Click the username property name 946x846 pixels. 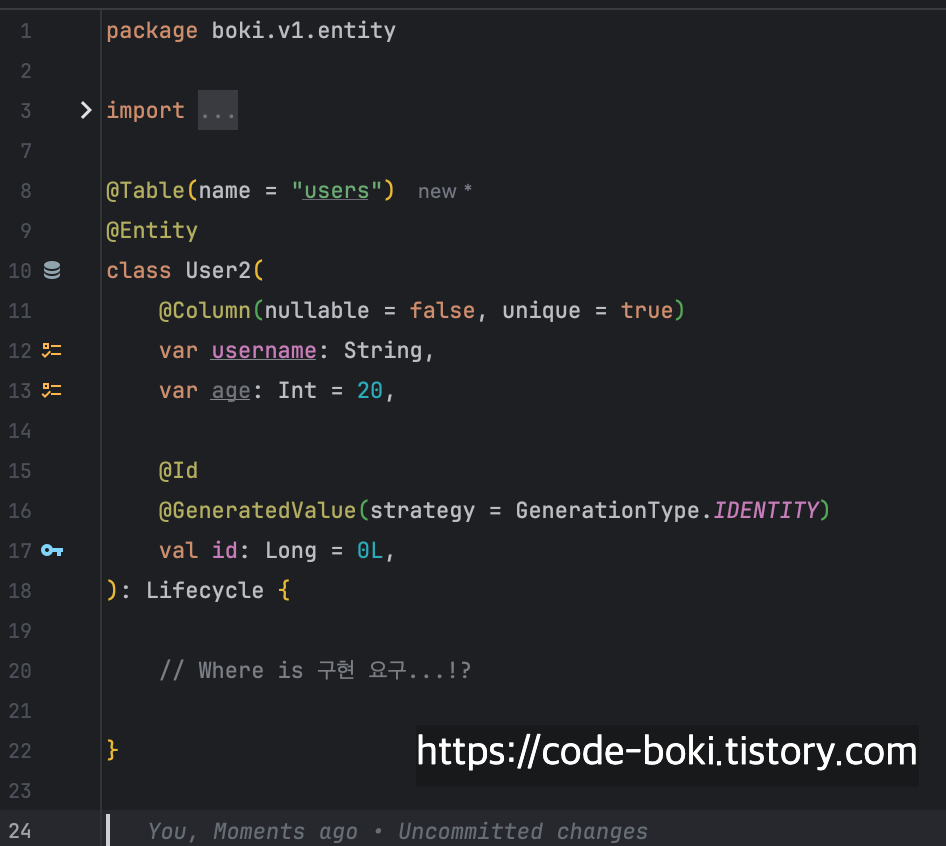click(264, 351)
